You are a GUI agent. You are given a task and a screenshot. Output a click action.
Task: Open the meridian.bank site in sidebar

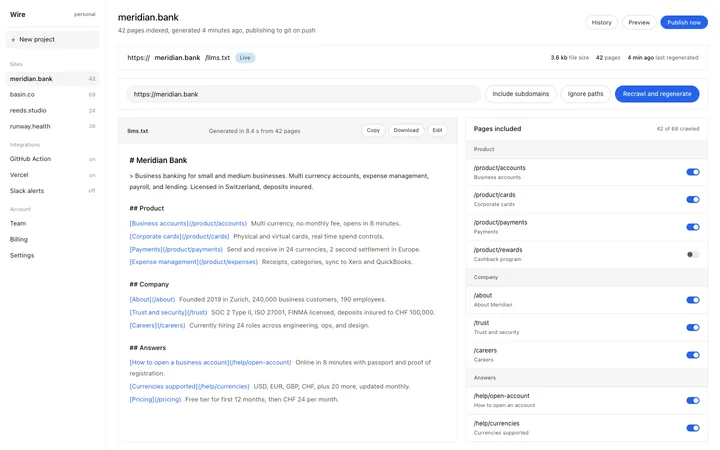[x=52, y=79]
